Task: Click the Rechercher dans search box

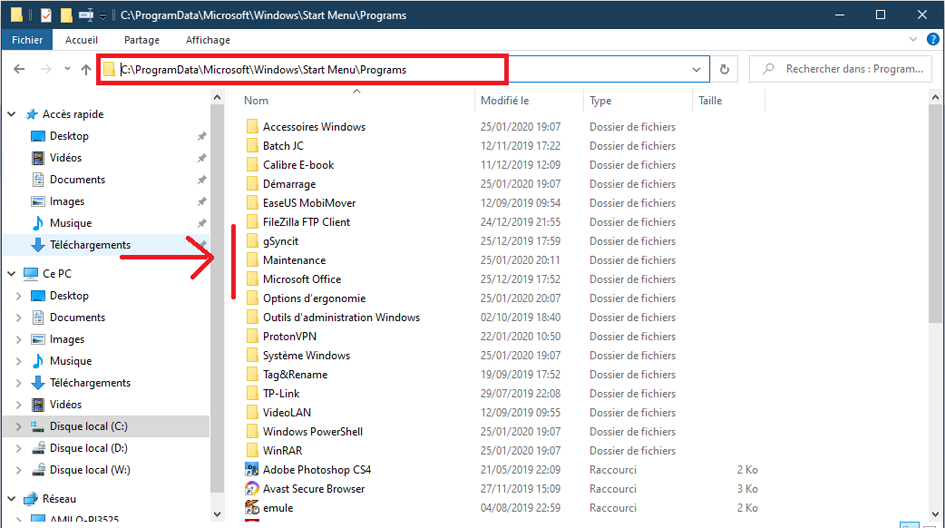Action: pos(841,69)
